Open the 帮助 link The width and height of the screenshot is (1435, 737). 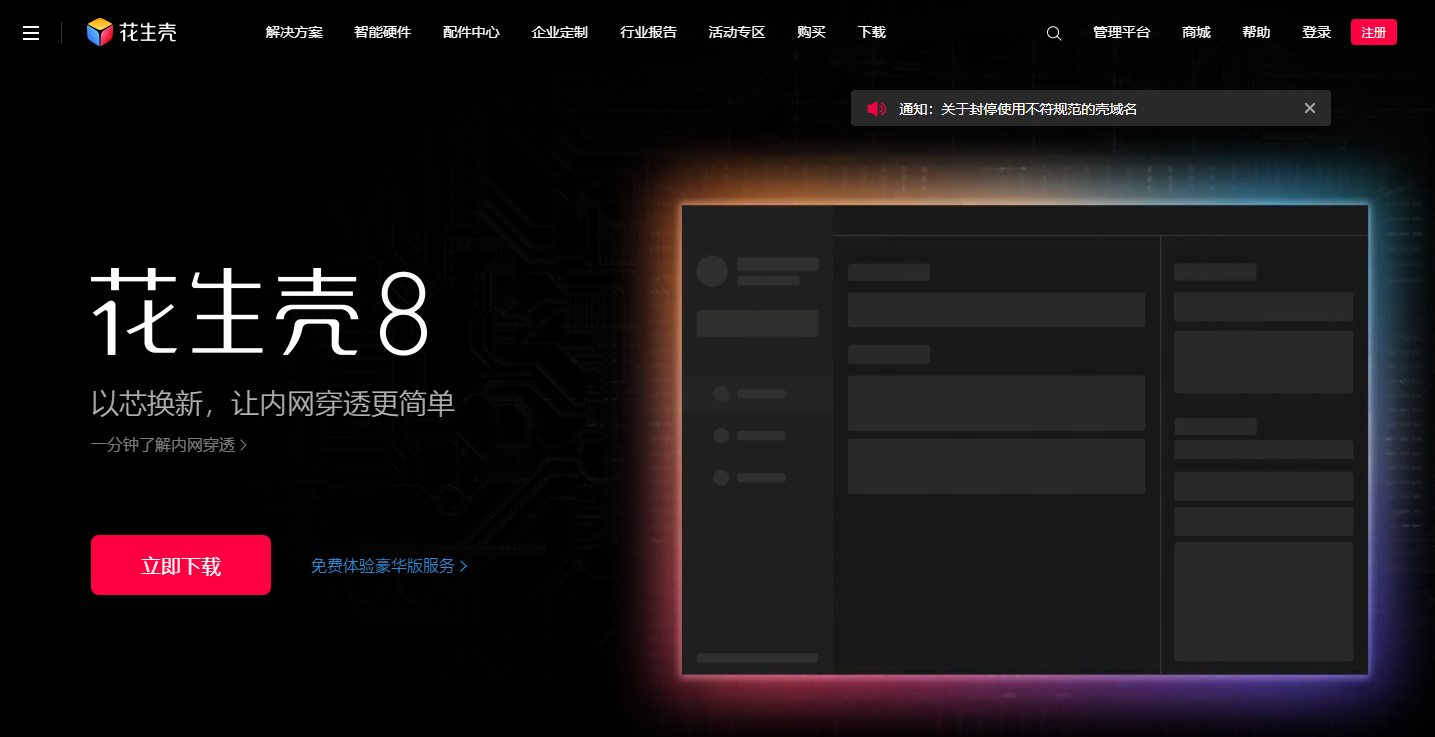(x=1256, y=32)
